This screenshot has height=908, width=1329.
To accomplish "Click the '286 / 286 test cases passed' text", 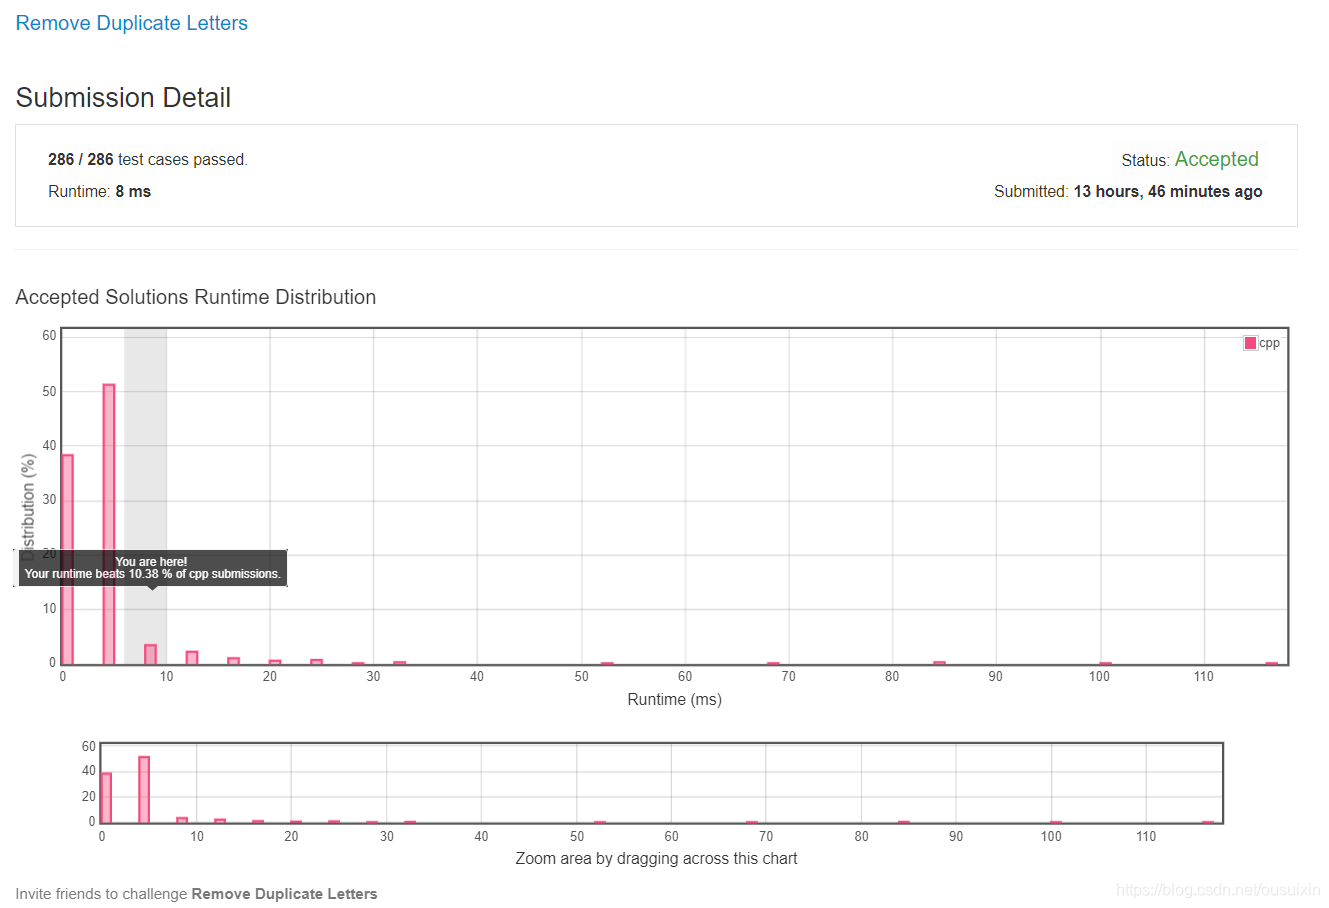I will tap(147, 159).
